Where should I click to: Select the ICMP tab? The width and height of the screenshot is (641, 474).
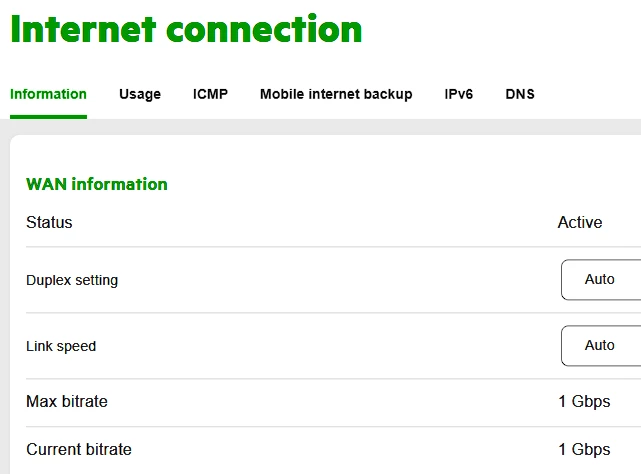coord(210,94)
